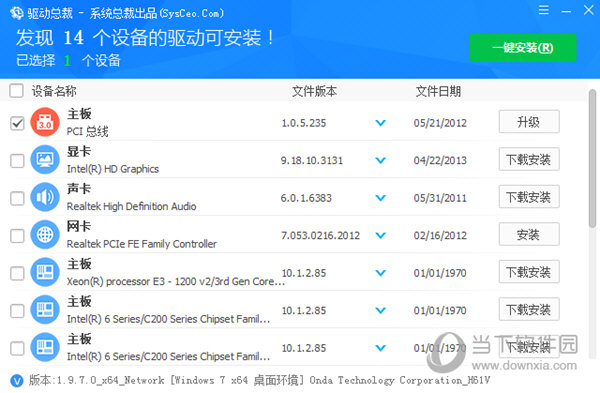
Task: Open the hamburger menu in title bar
Action: (x=543, y=10)
